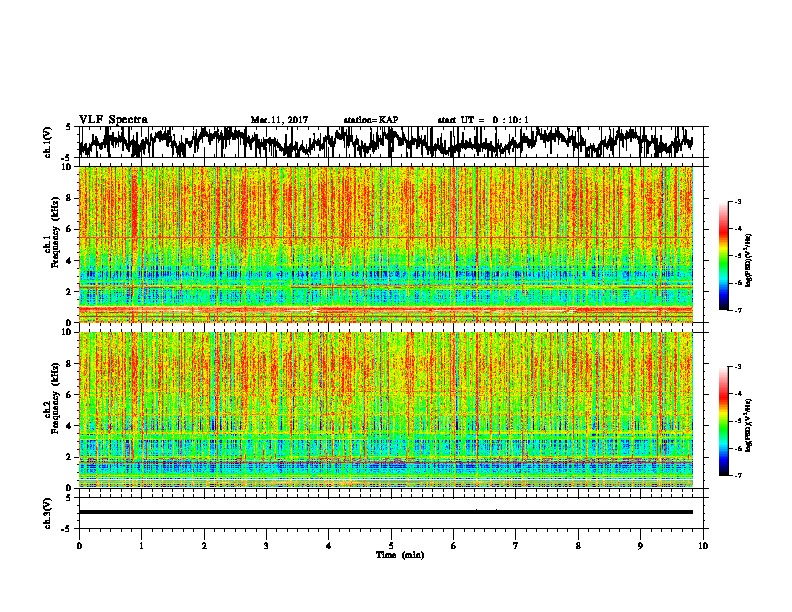
Task: Click the "Time (min)" axis label
Action: [x=400, y=555]
